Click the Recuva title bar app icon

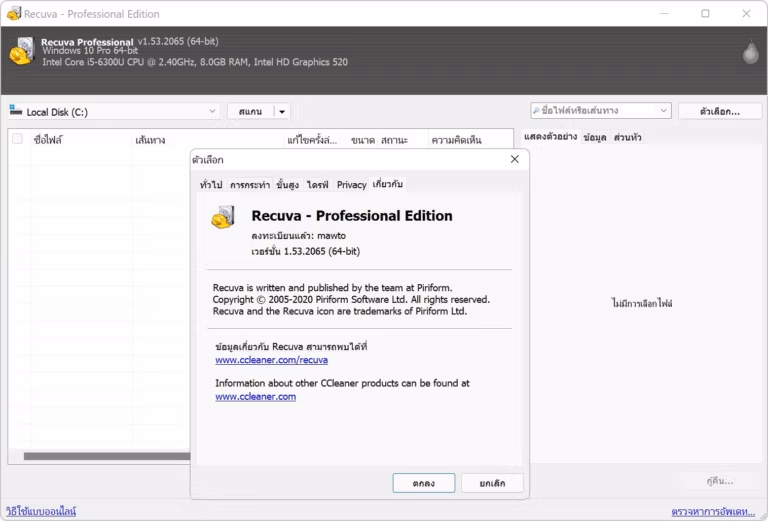point(14,13)
